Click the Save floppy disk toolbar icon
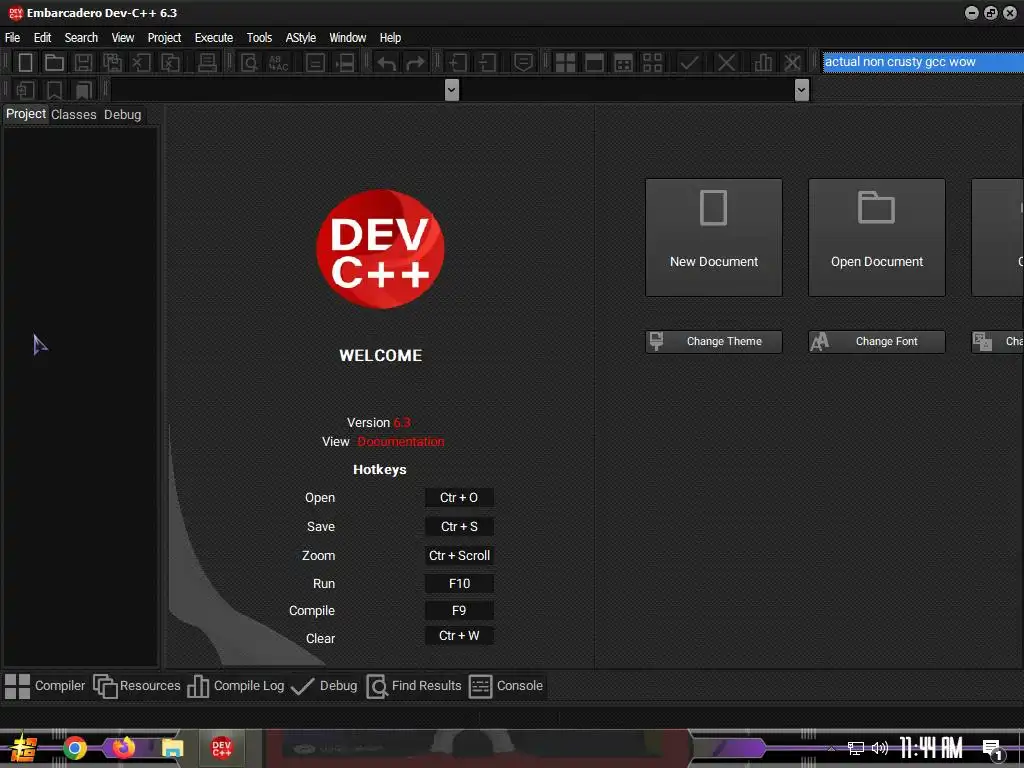 83,63
